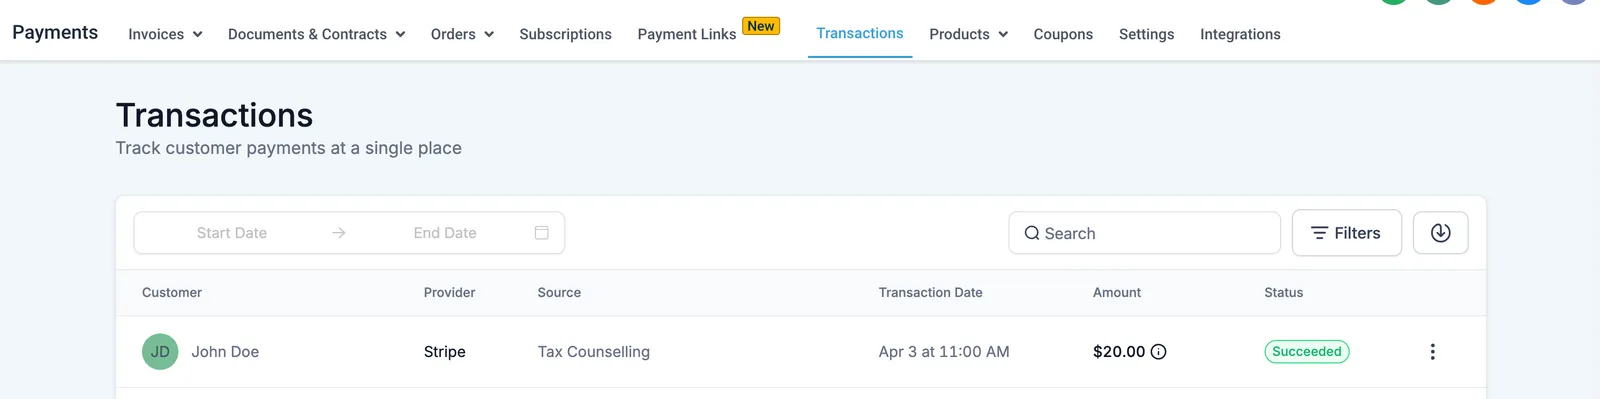Click the Start Date field
This screenshot has height=399, width=1600.
pyautogui.click(x=232, y=233)
